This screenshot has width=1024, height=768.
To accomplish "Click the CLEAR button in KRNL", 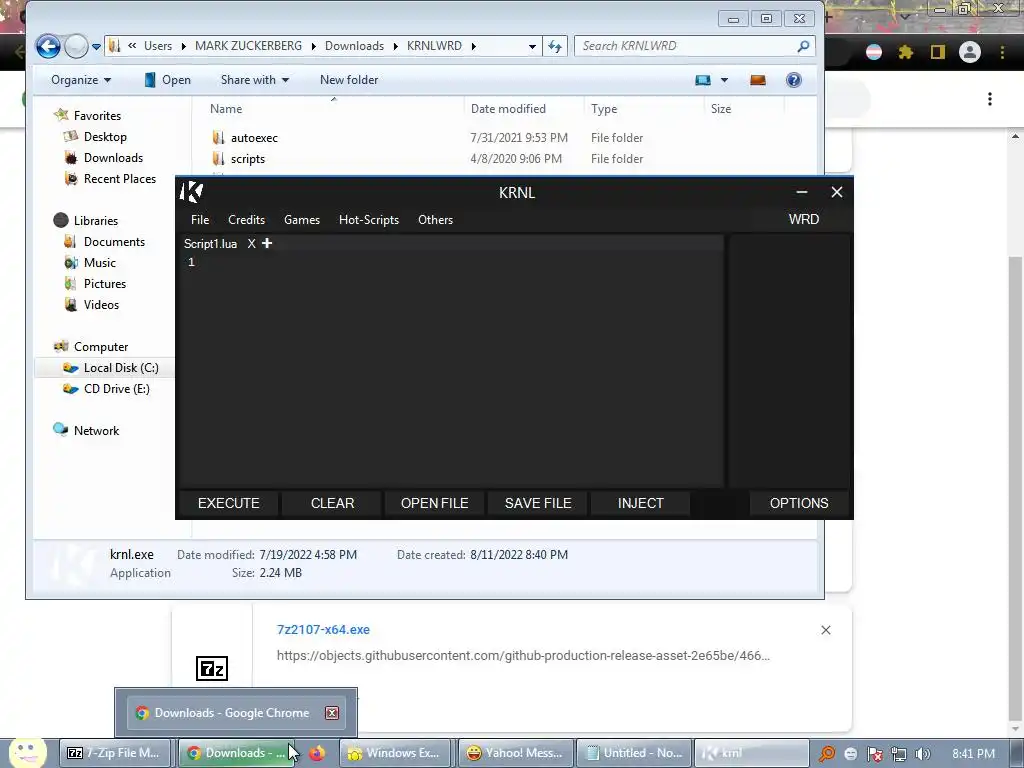I will (x=332, y=503).
